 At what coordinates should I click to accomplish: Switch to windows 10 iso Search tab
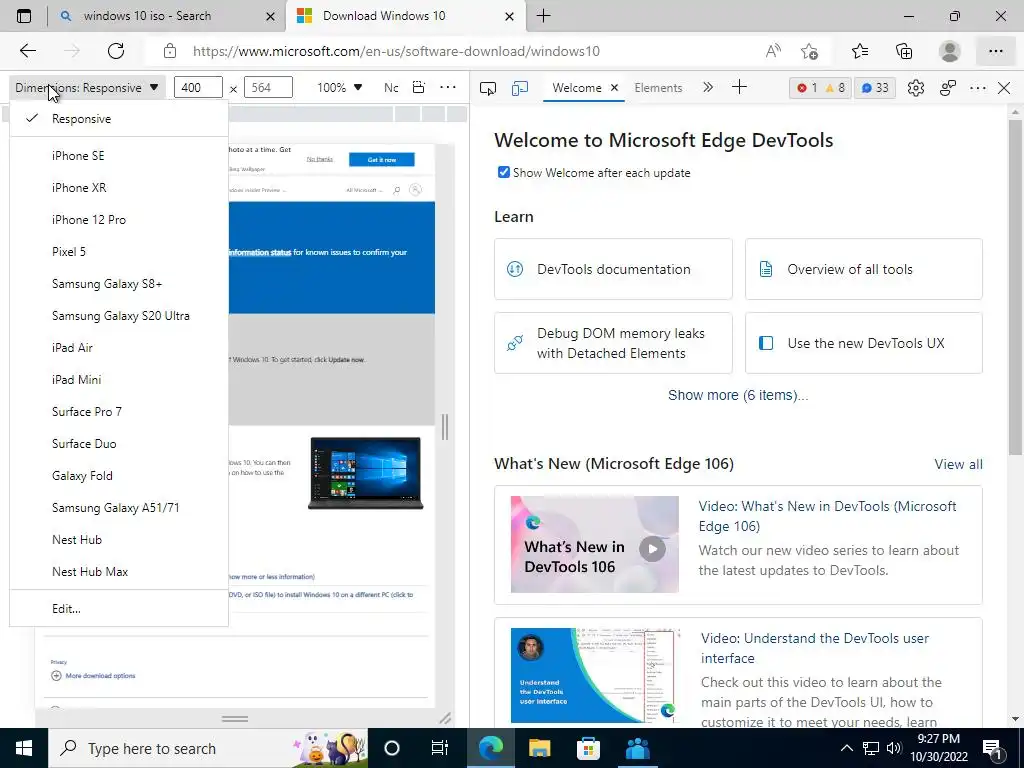coord(148,16)
